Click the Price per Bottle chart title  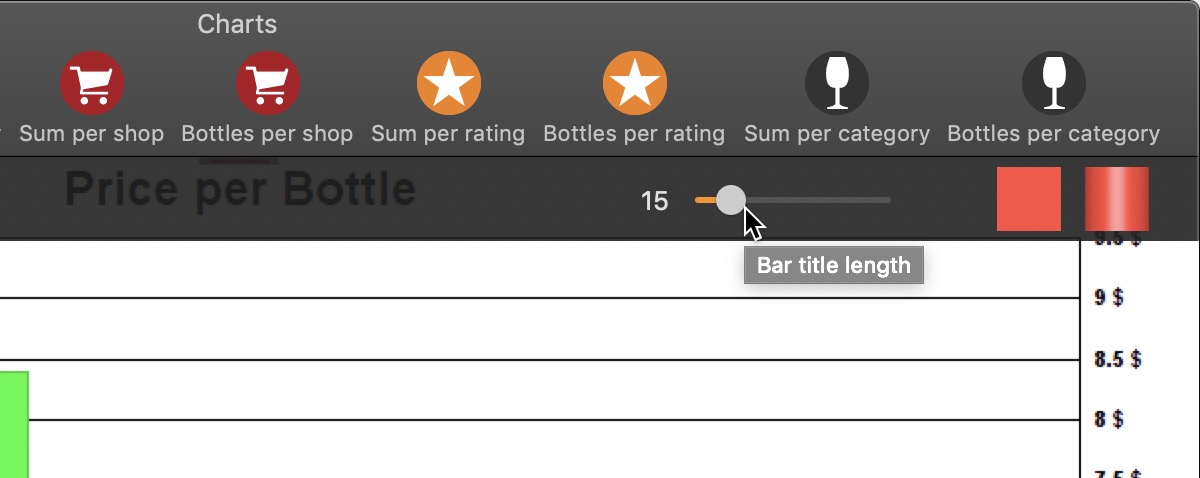point(240,189)
